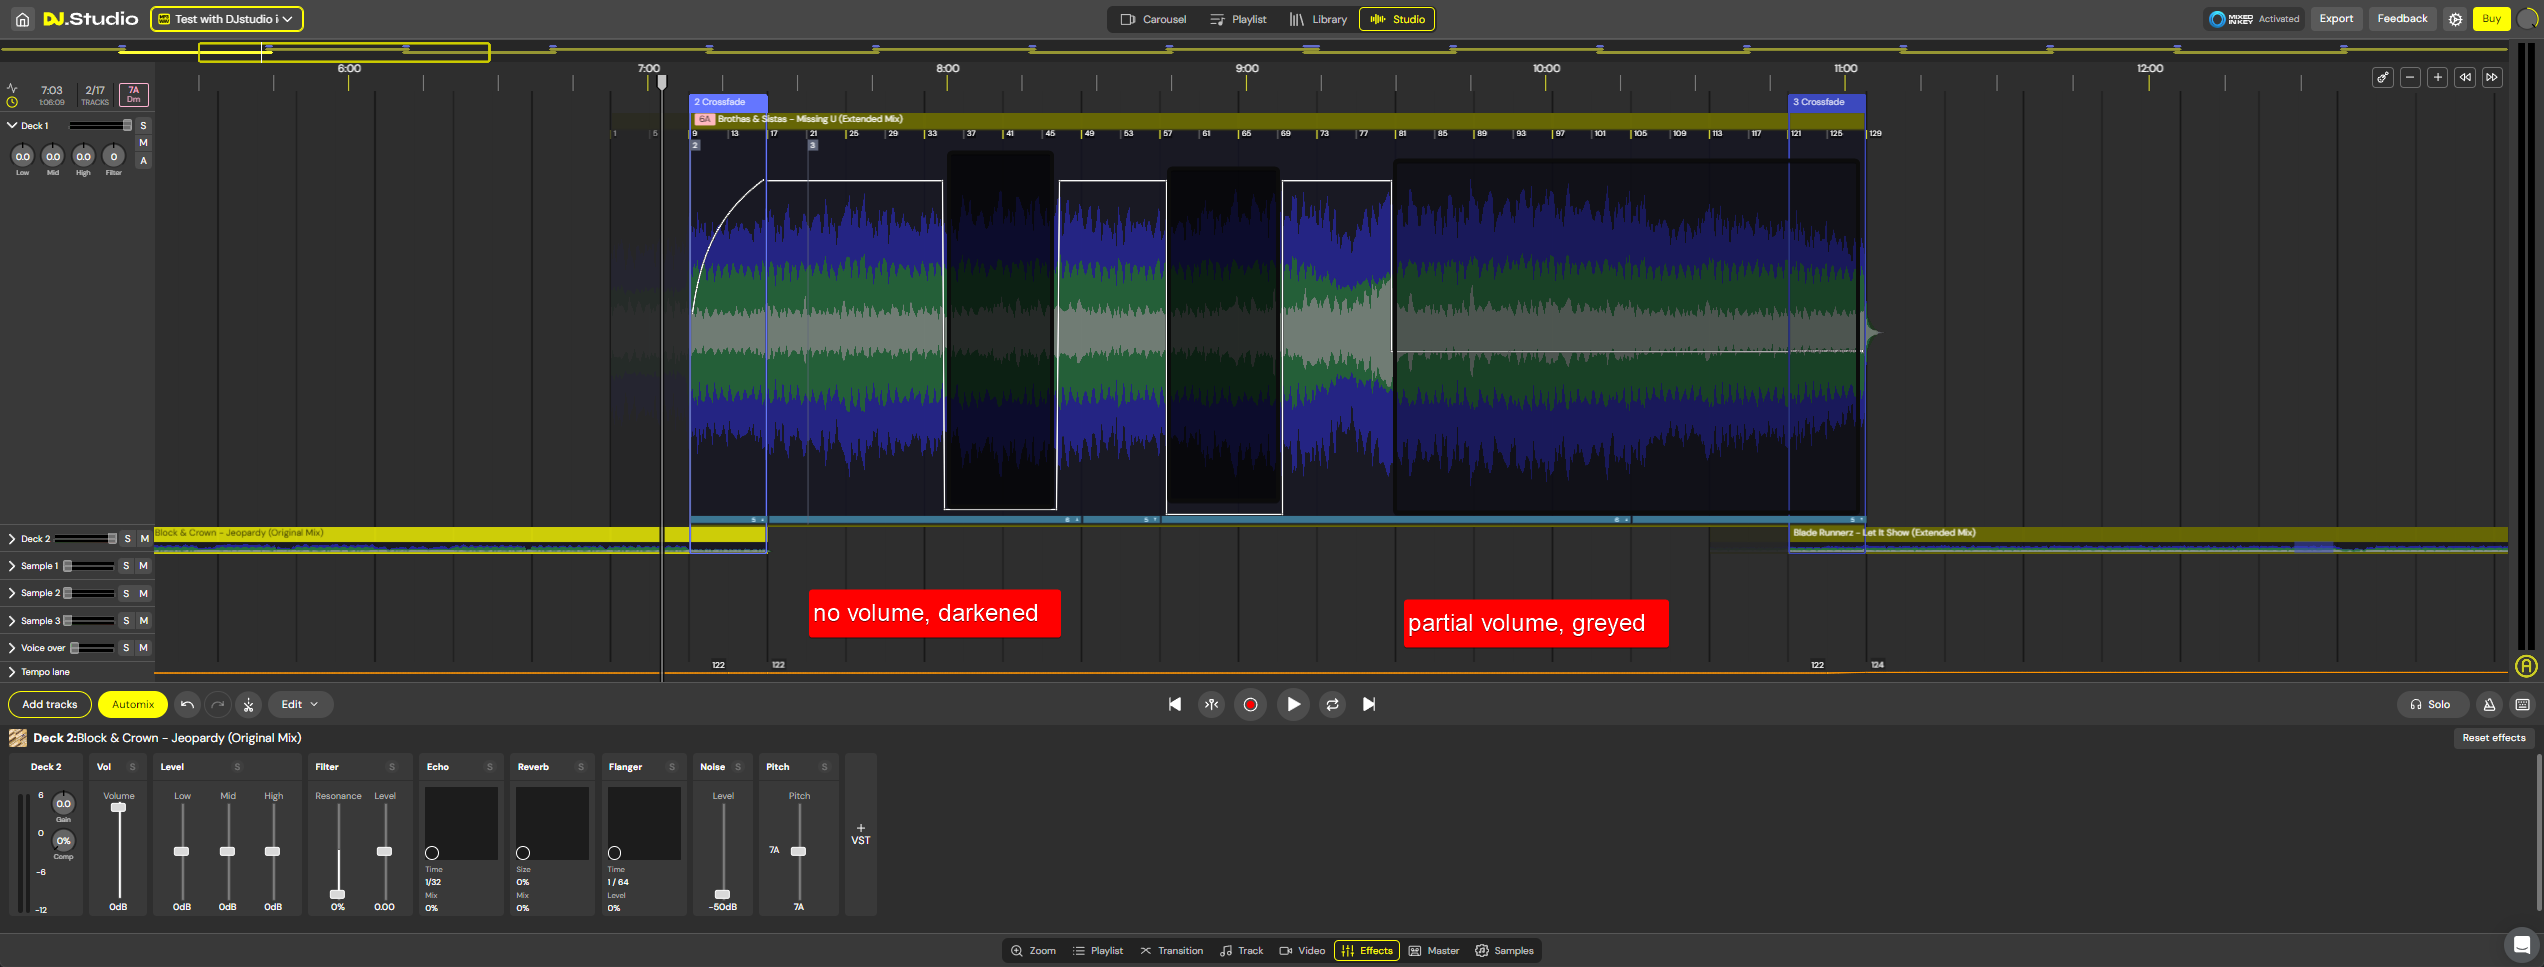Toggle the loop playback icon
This screenshot has width=2544, height=967.
[x=1332, y=704]
